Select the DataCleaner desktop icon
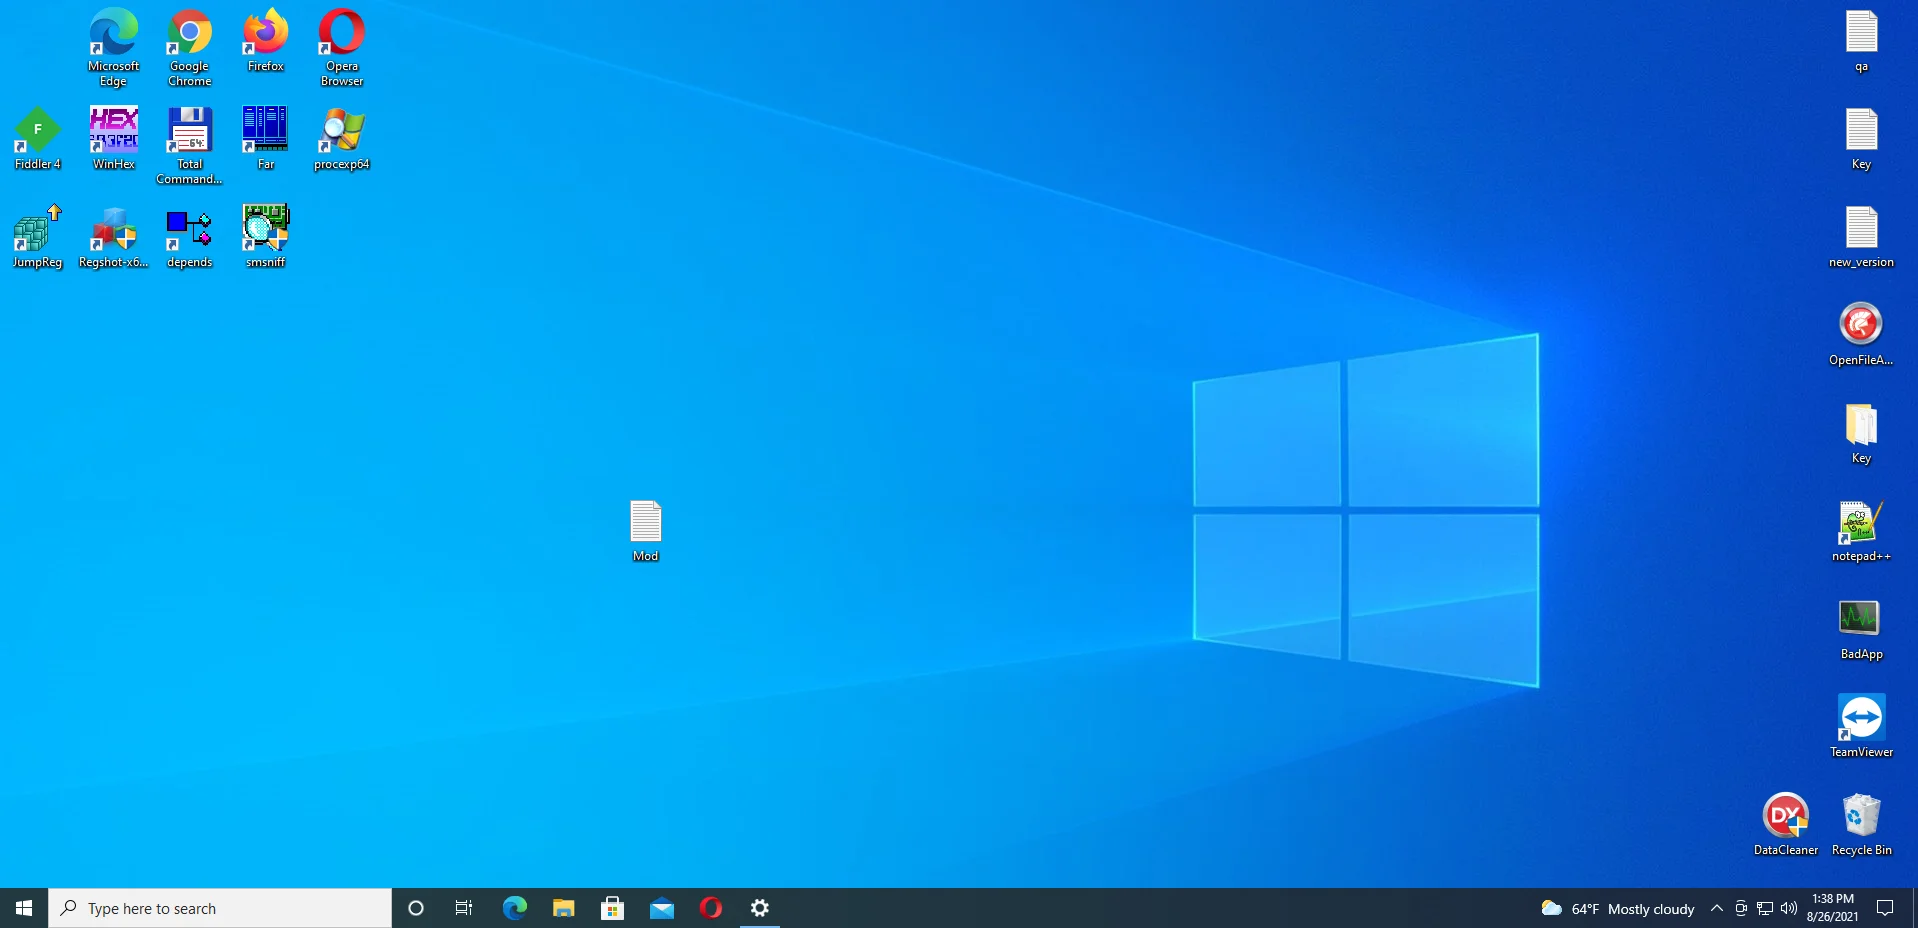This screenshot has height=928, width=1918. click(1785, 824)
